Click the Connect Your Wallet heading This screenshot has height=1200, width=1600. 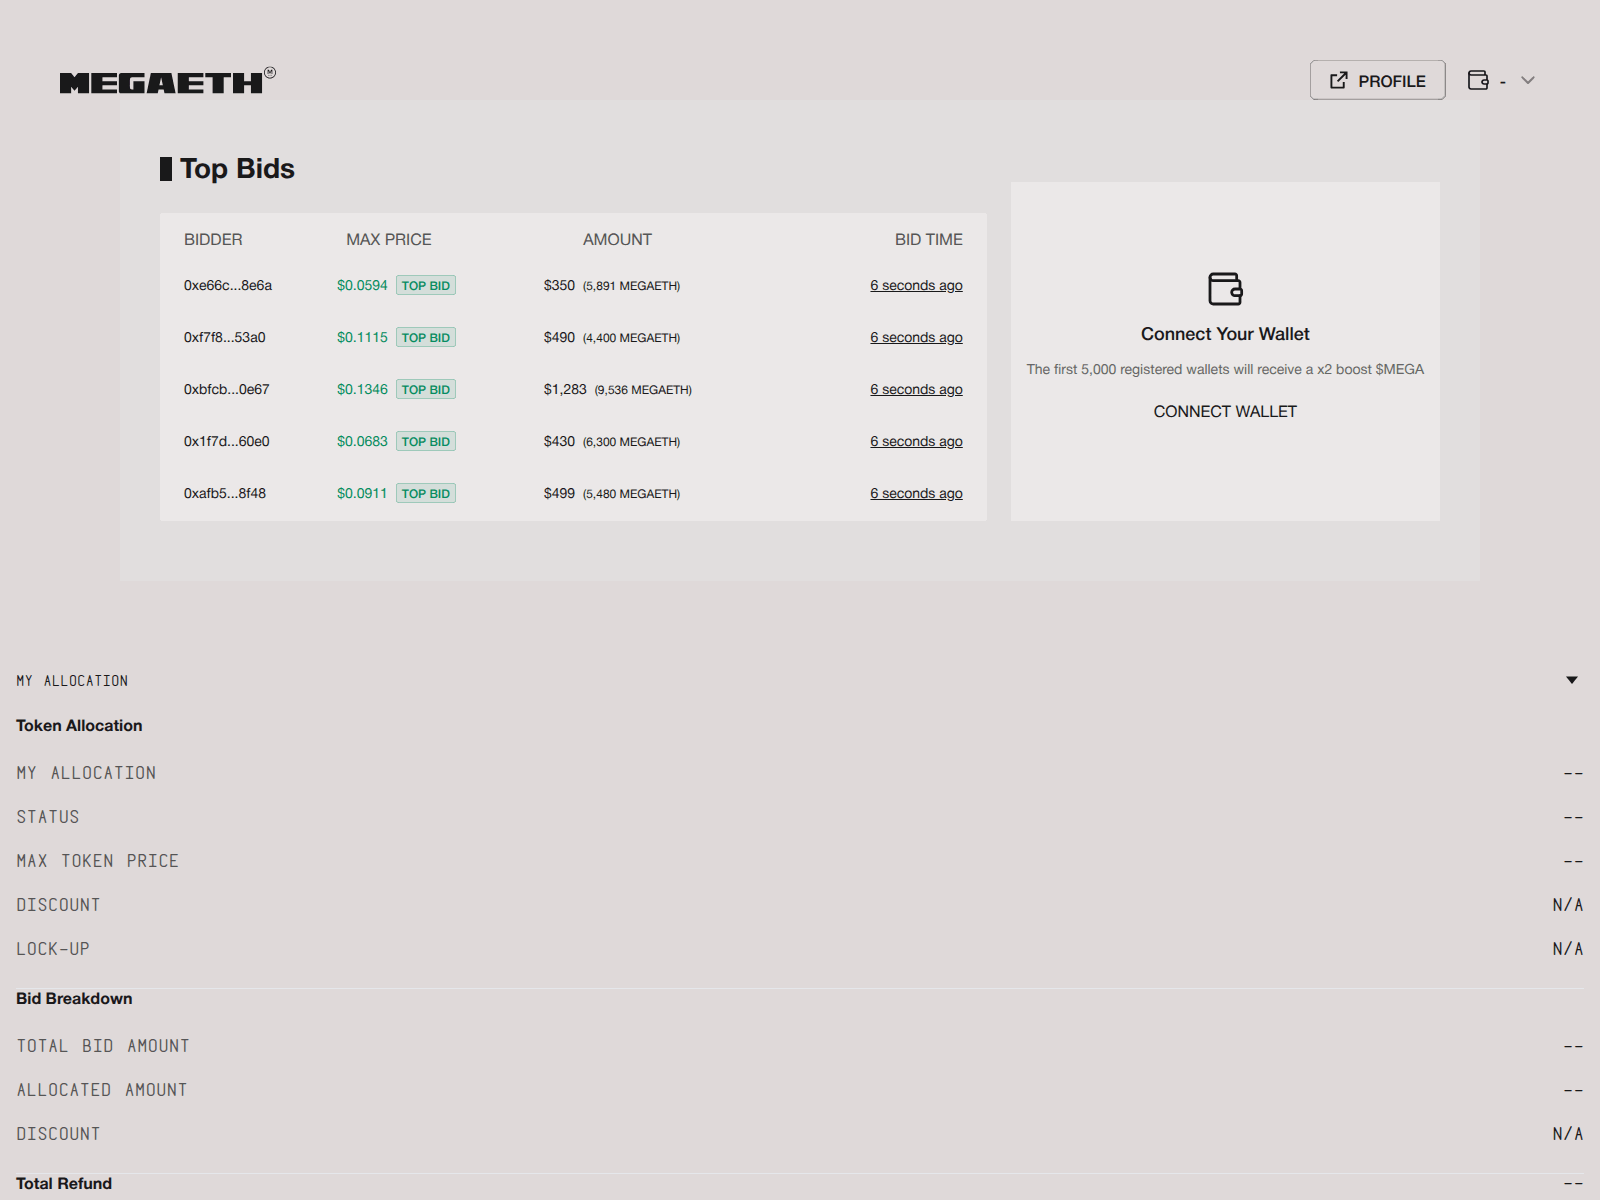coord(1225,334)
